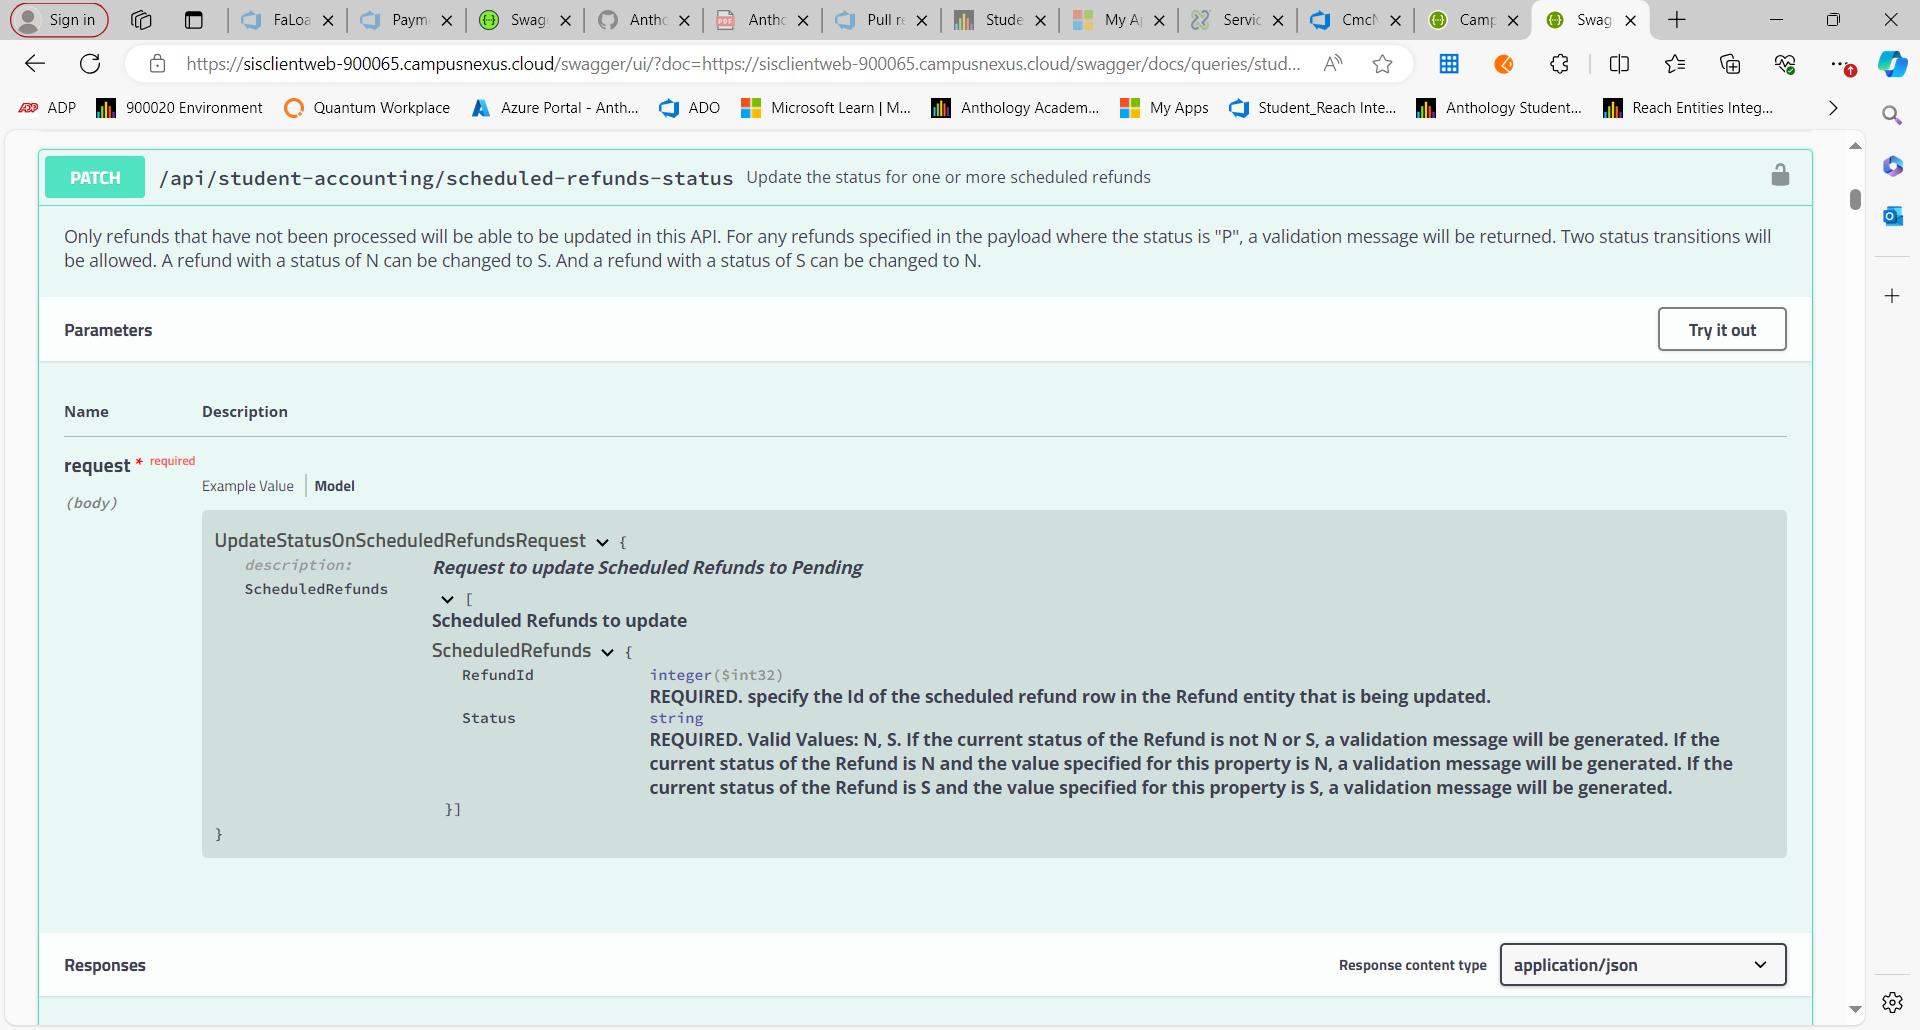This screenshot has height=1030, width=1920.
Task: Click the RefundId property name
Action: pos(498,676)
